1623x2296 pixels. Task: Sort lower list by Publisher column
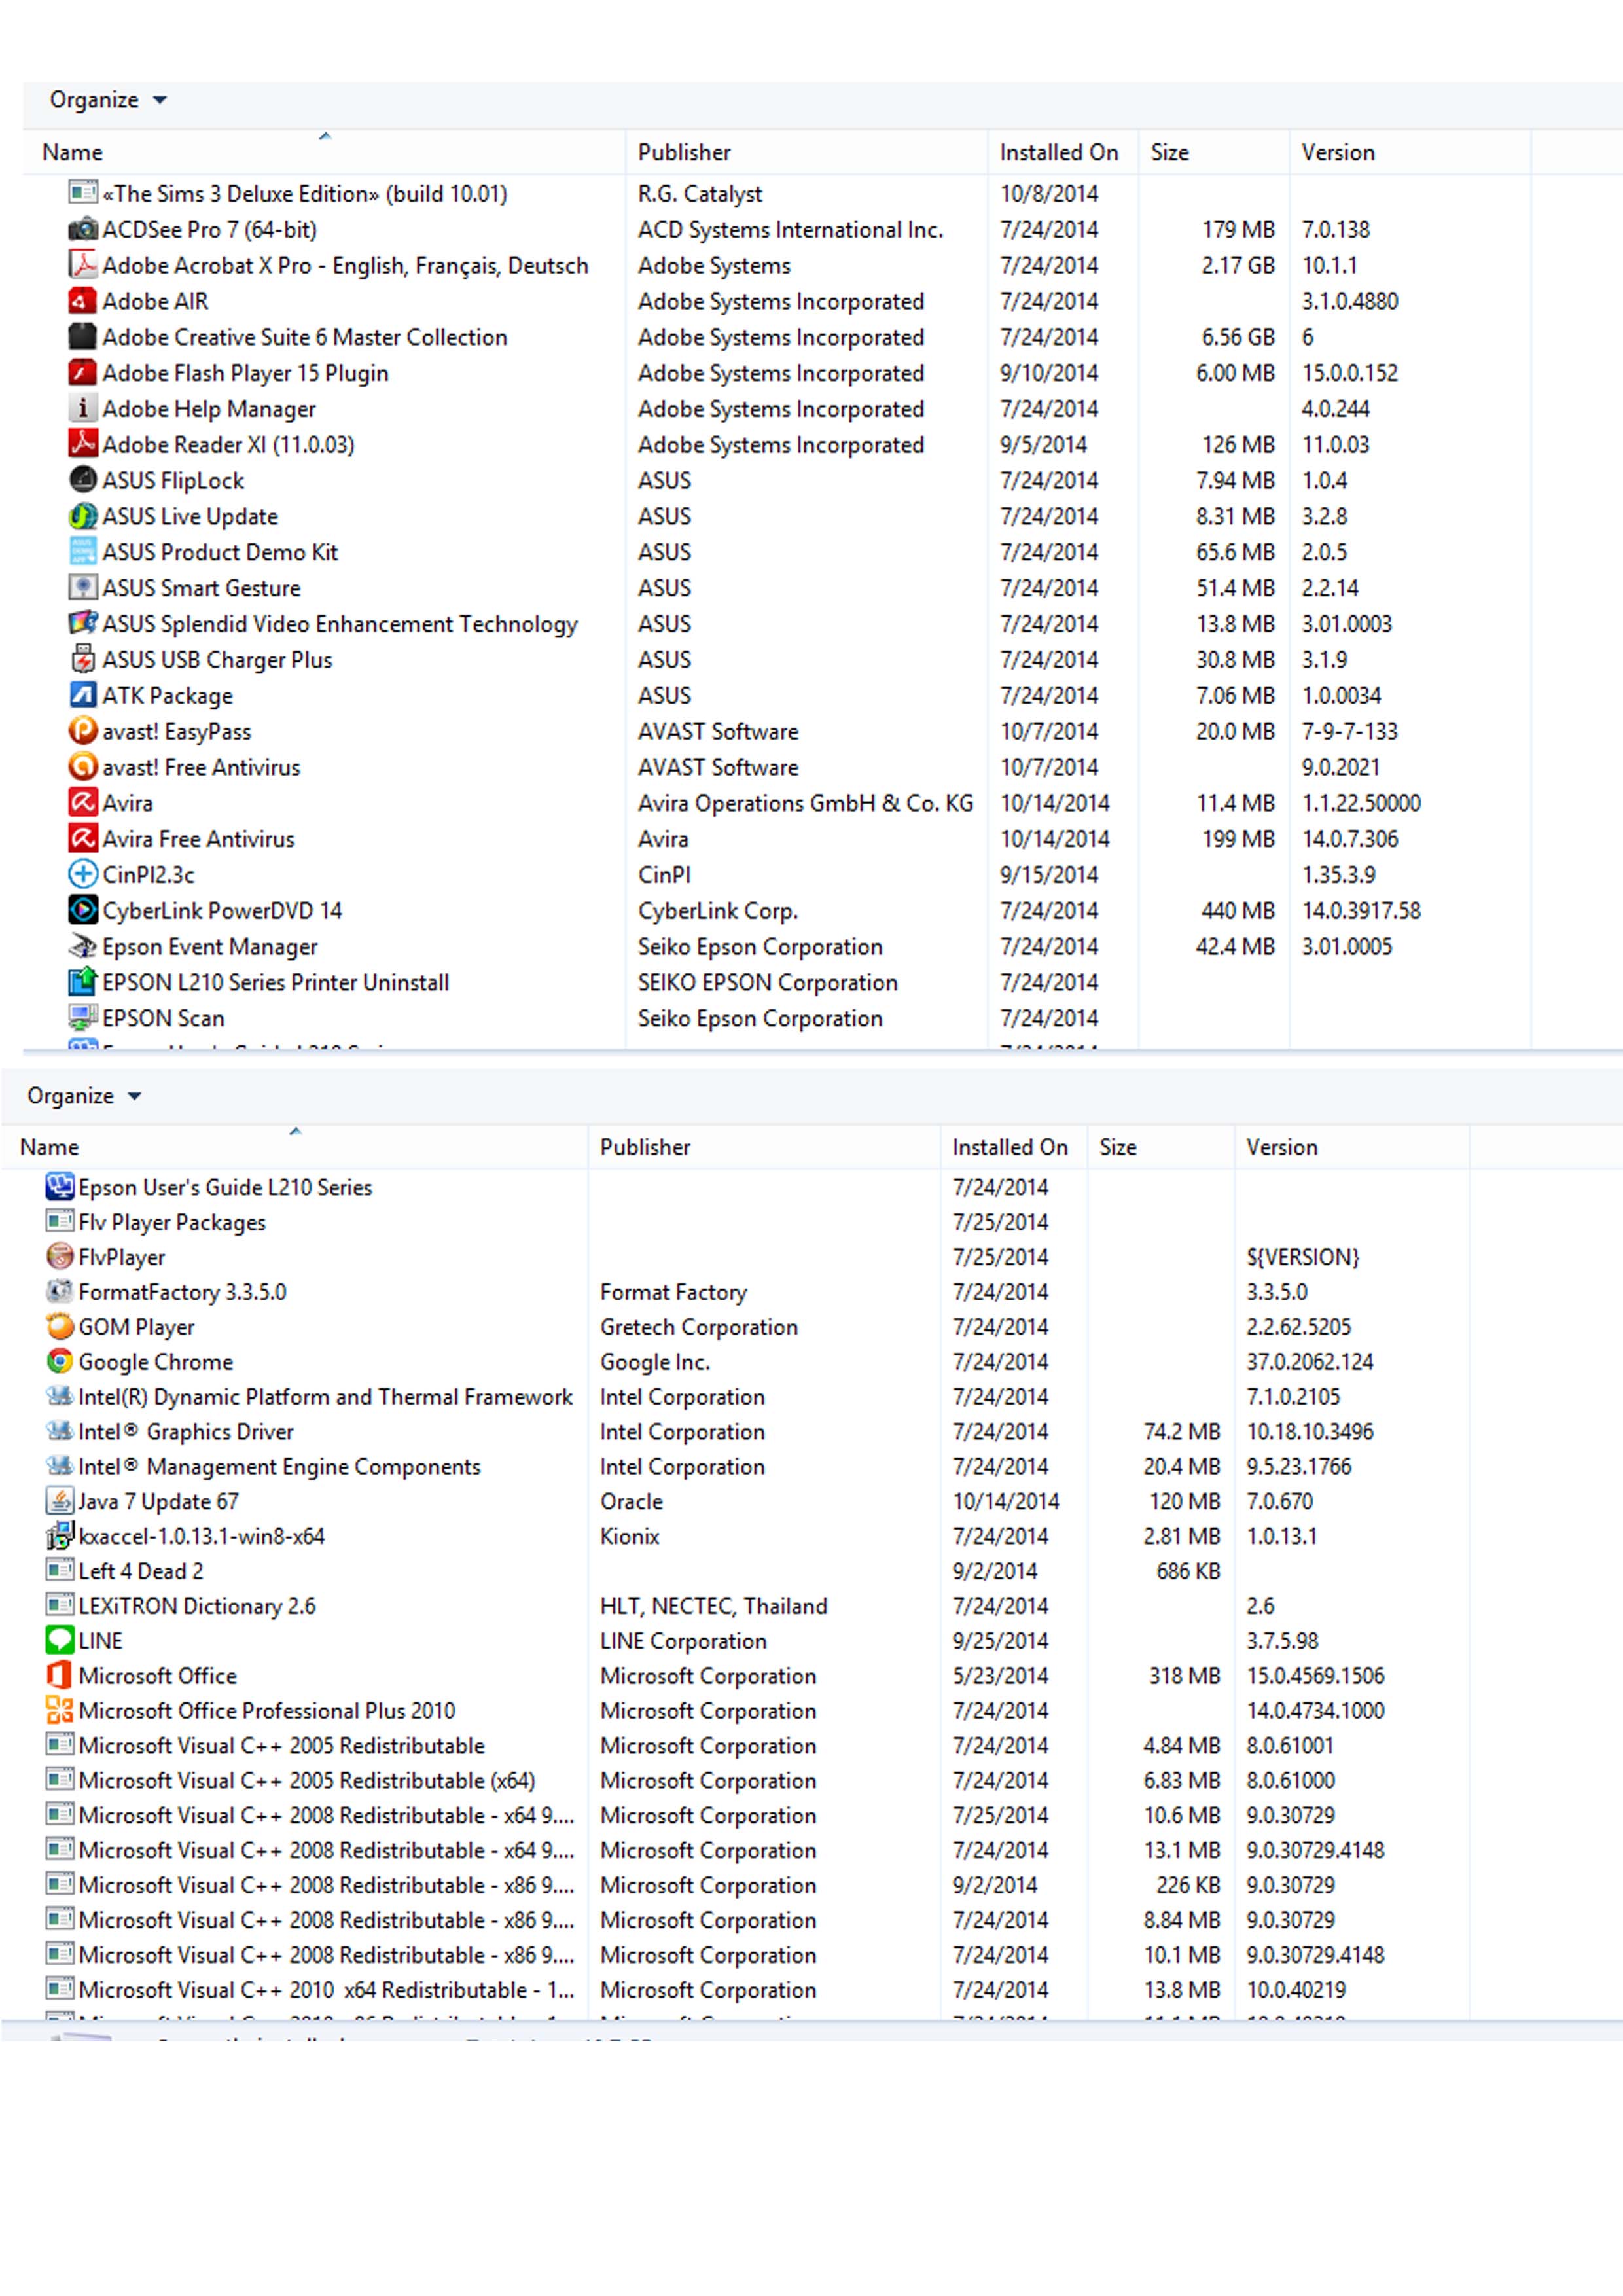764,1147
